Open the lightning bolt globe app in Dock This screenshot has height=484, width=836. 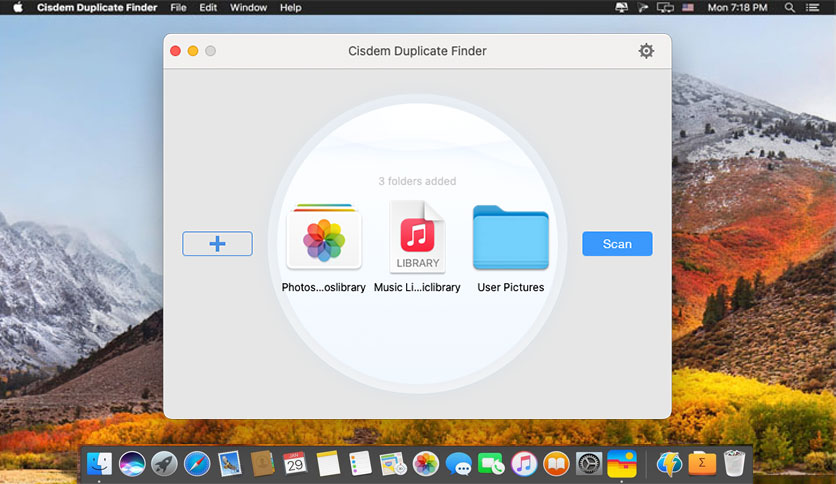pos(669,463)
